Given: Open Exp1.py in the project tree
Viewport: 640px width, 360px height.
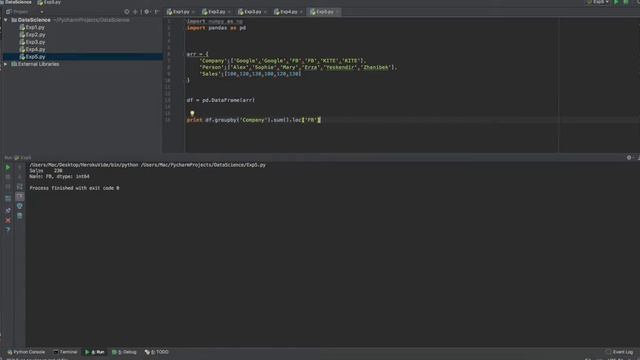Looking at the screenshot, I should (x=32, y=27).
